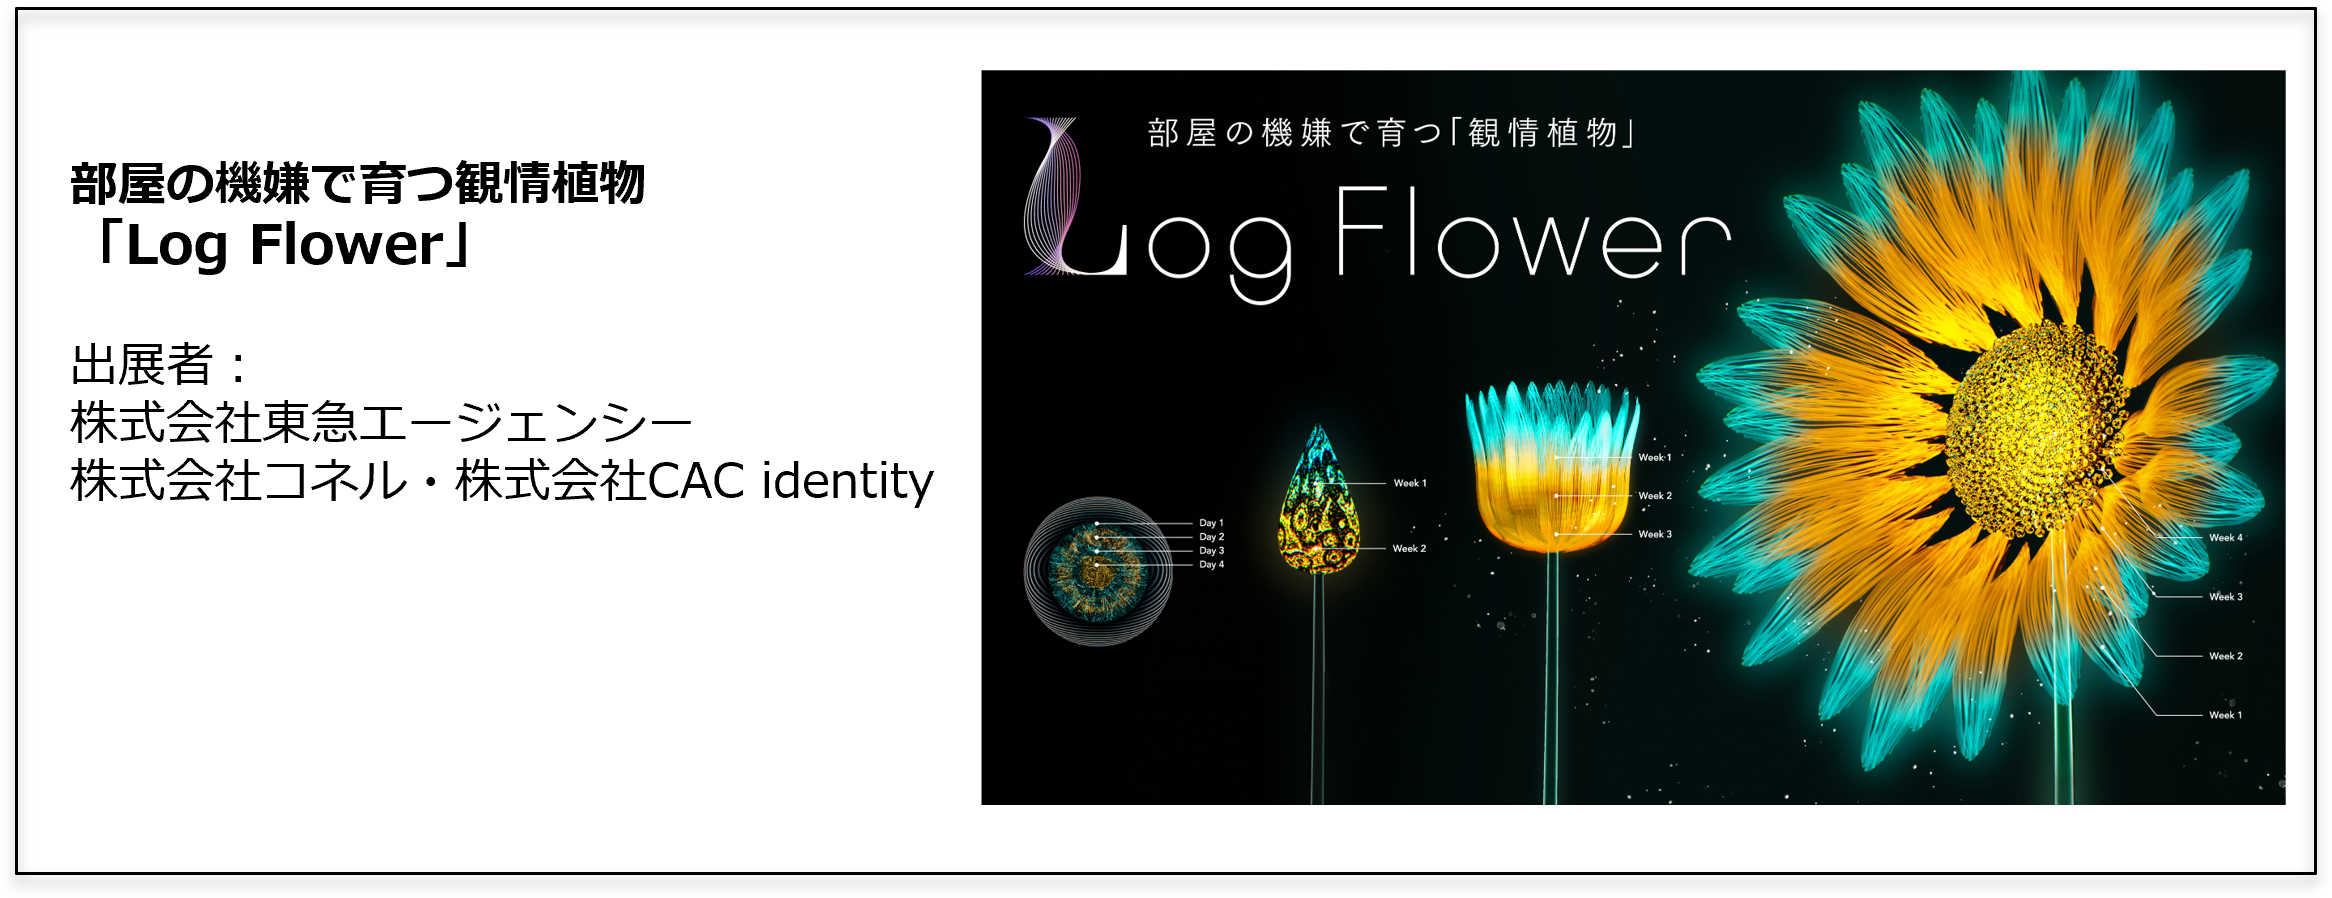The width and height of the screenshot is (2332, 898).
Task: Click the Log Flower logo in the poster
Action: coord(1377,212)
